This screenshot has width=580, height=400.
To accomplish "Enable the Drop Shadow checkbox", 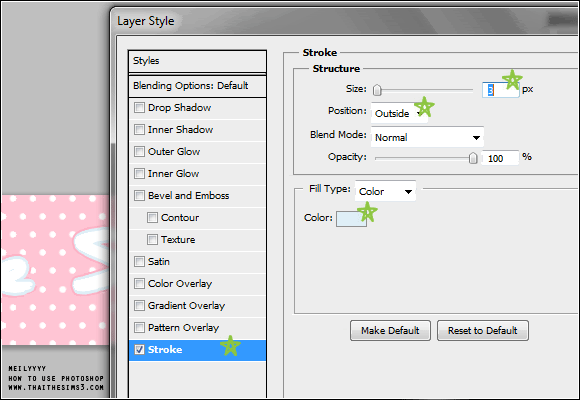I will coord(139,108).
